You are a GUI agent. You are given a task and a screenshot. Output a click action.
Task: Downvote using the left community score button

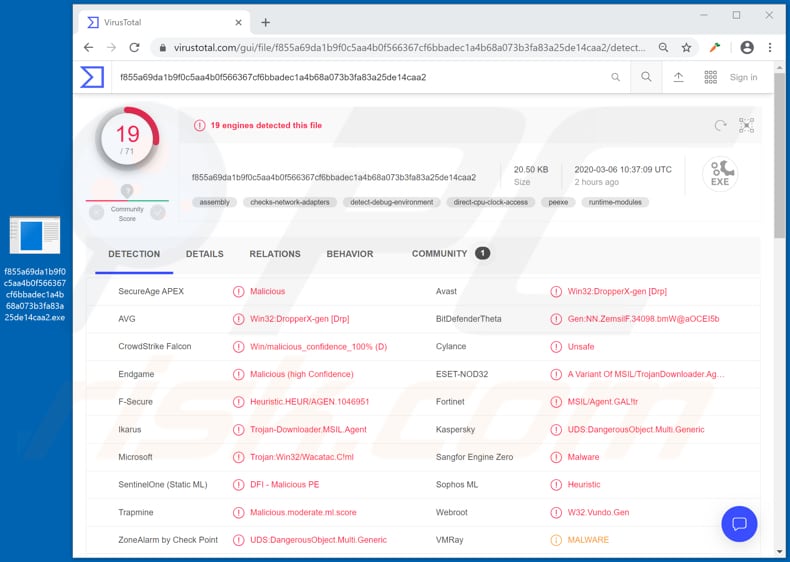[96, 212]
